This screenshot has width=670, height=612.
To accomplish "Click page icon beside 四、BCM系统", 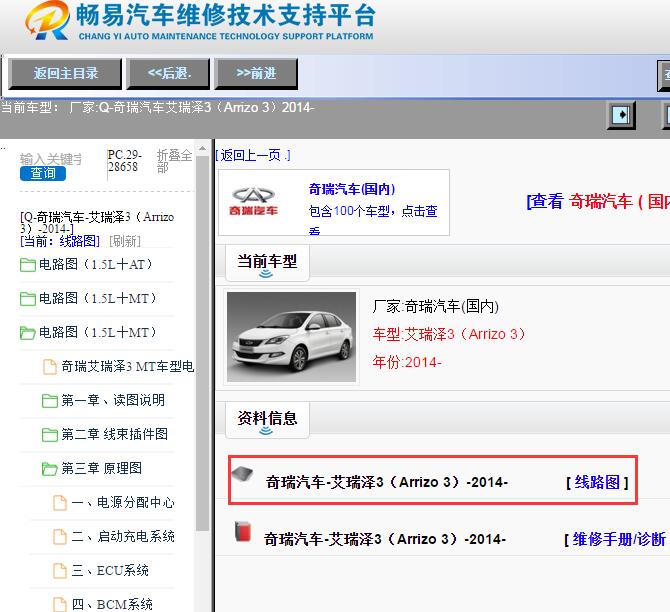I will point(60,605).
